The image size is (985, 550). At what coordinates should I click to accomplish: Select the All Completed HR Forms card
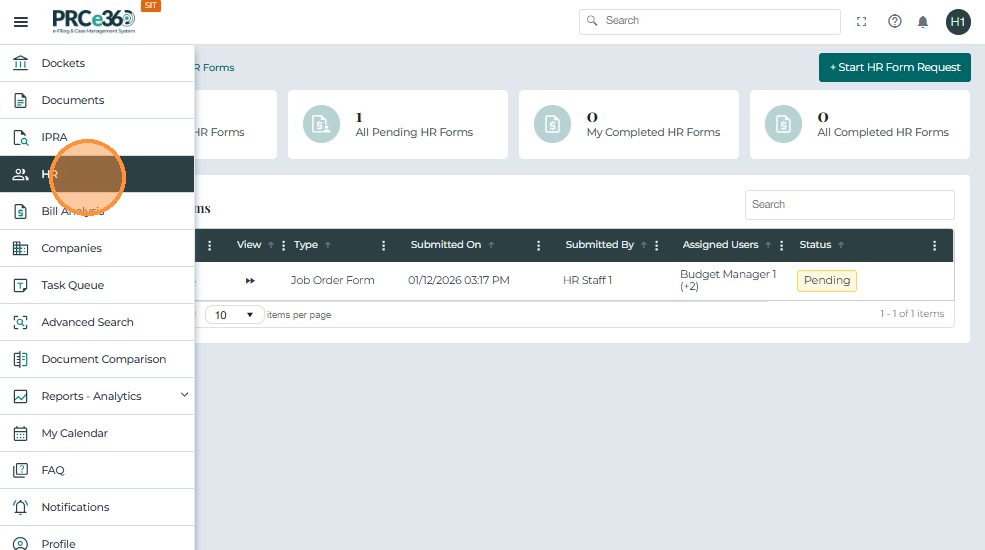860,124
